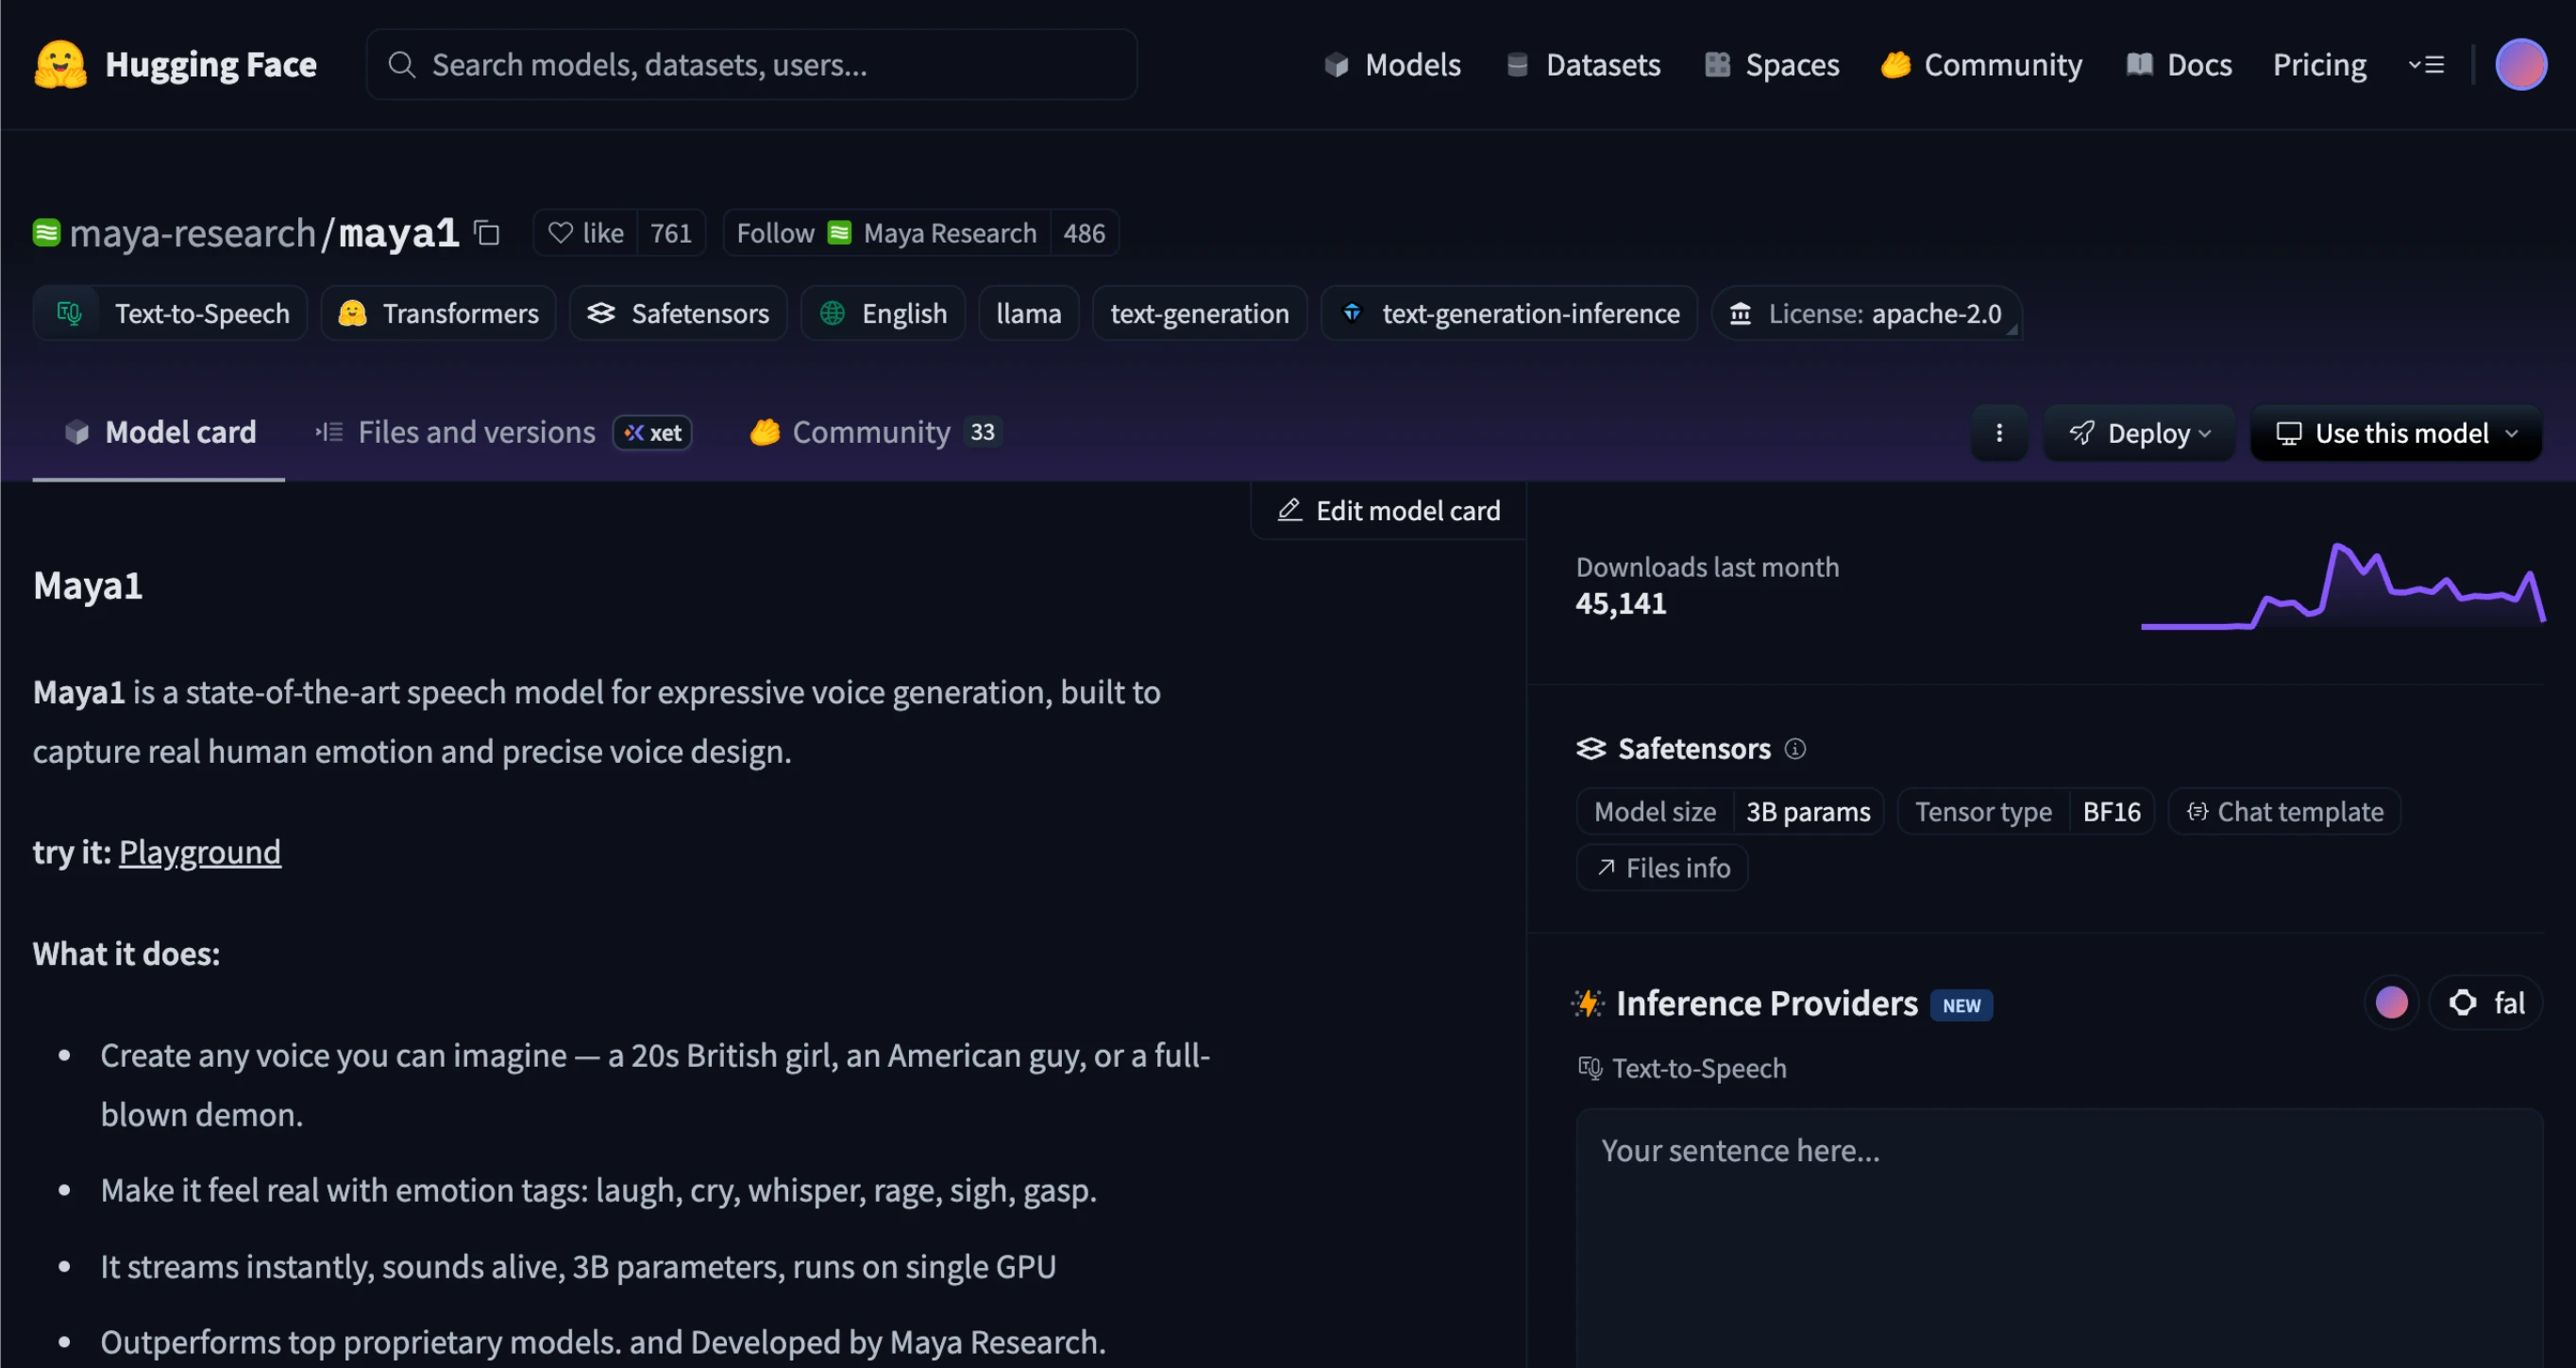Click the heart like icon
This screenshot has width=2576, height=1368.
pyautogui.click(x=561, y=233)
